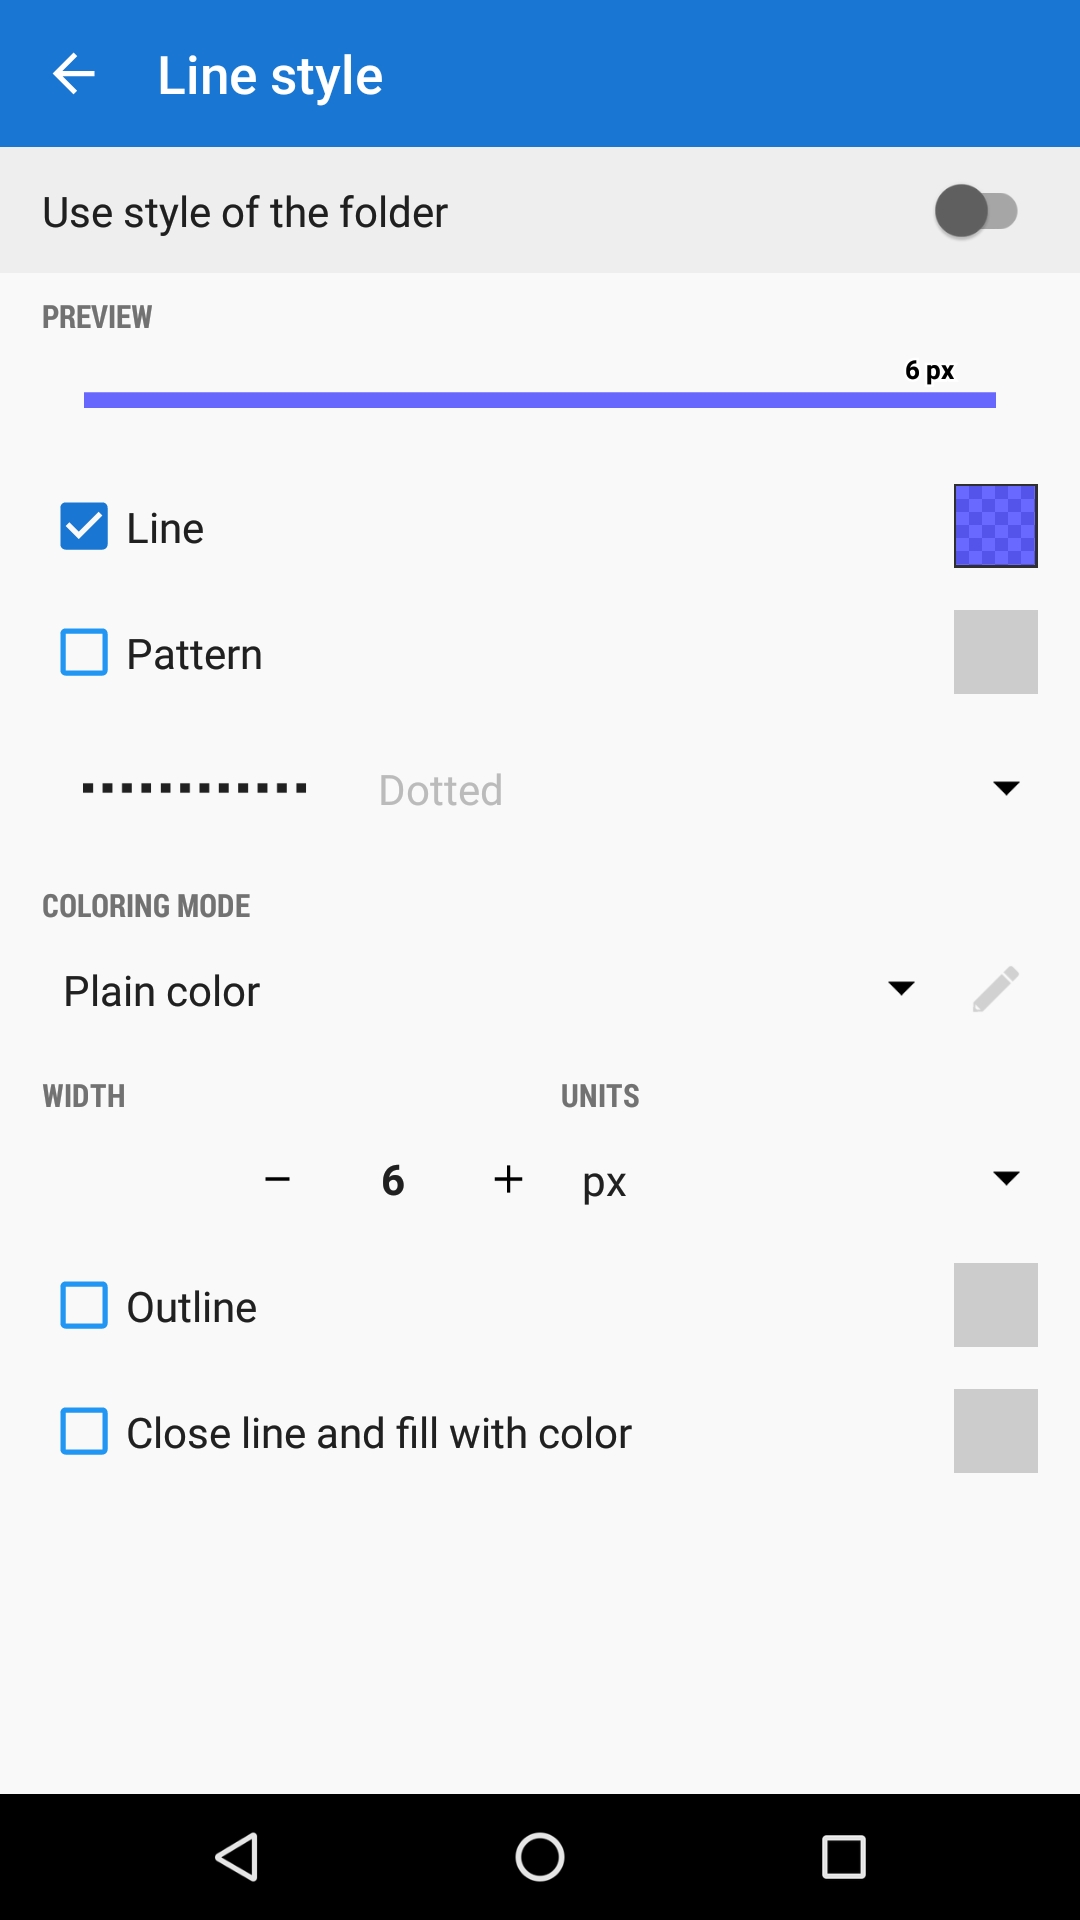
Task: Tap the back arrow in header
Action: point(73,74)
